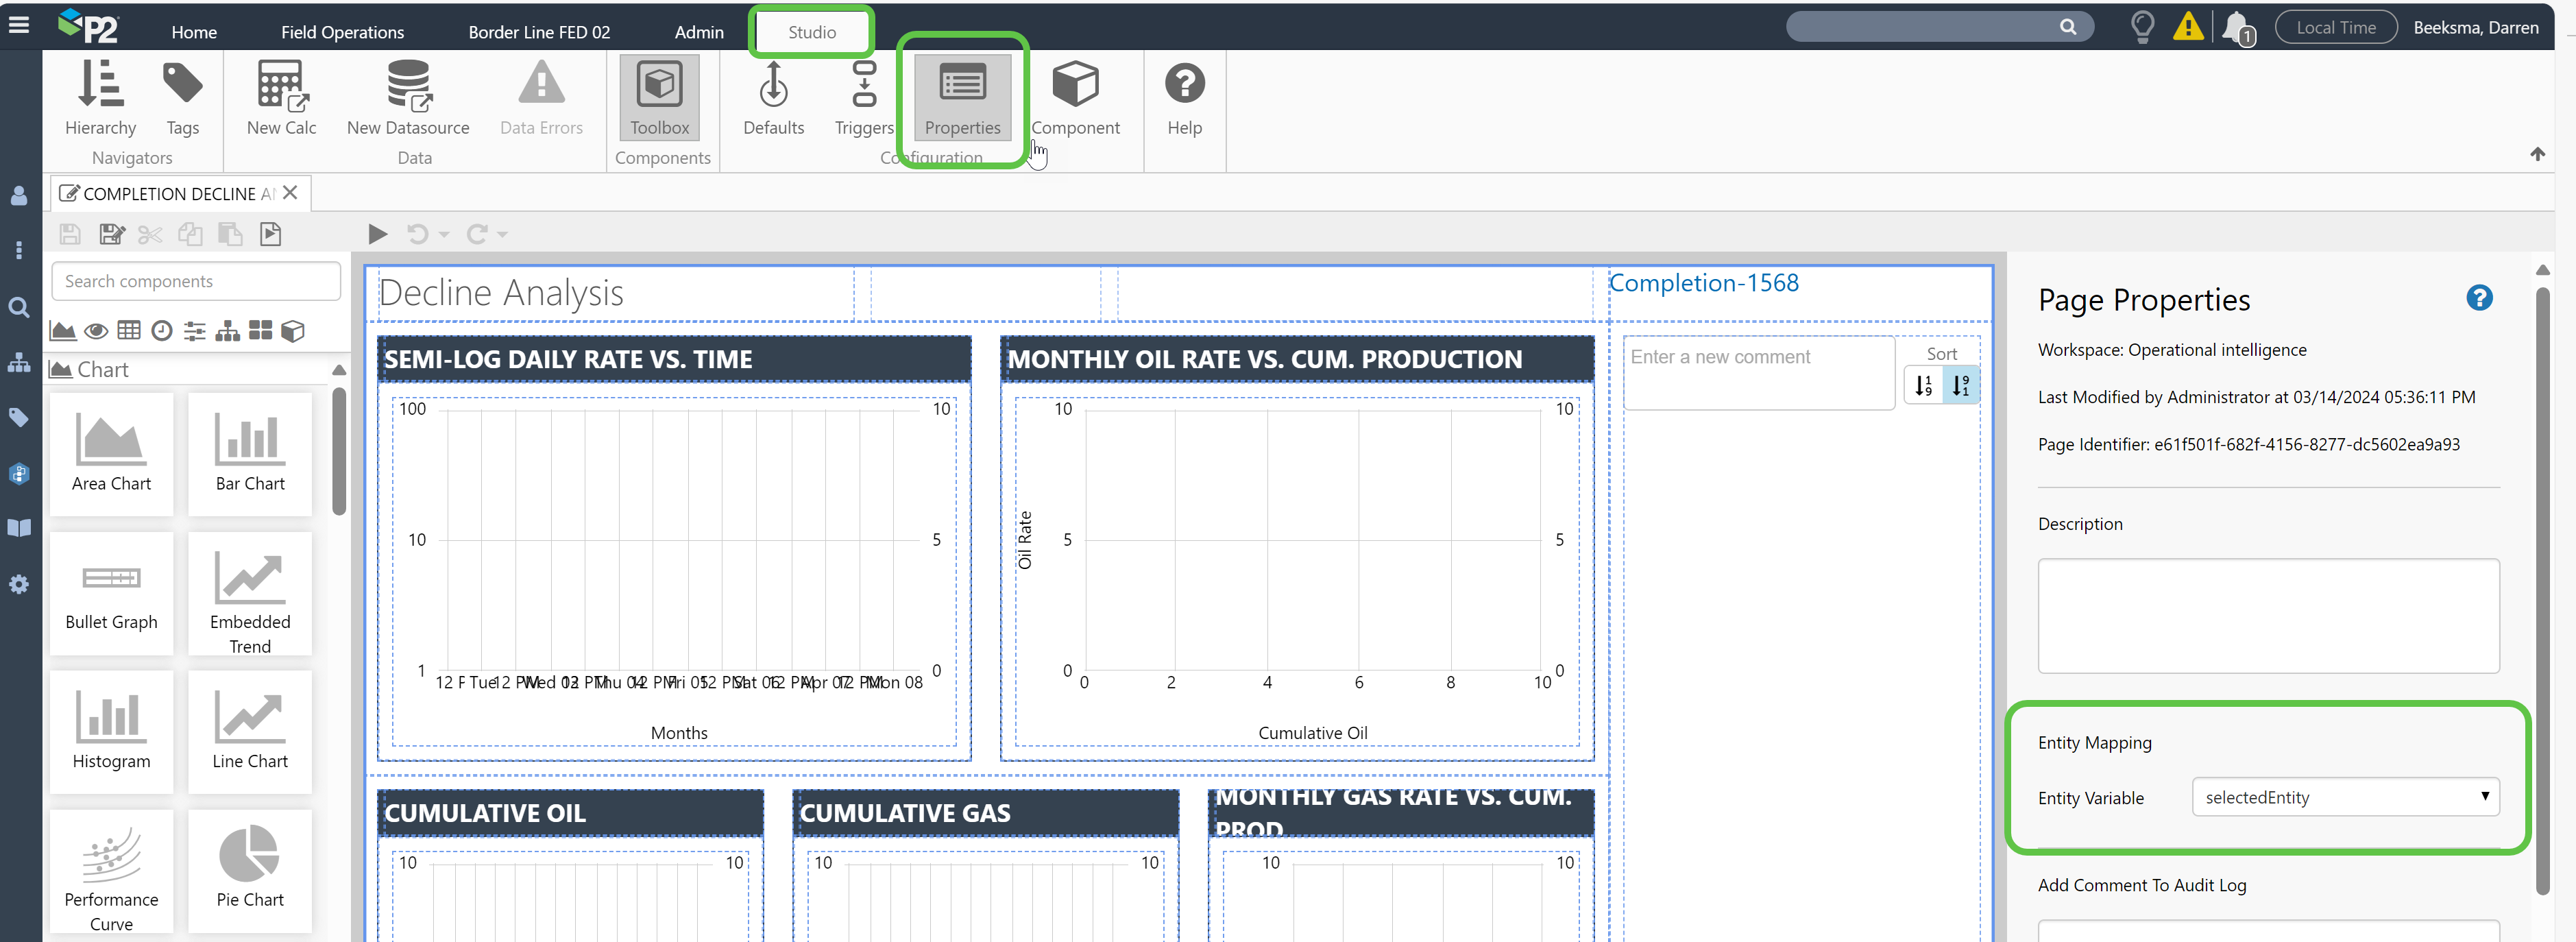Image resolution: width=2576 pixels, height=942 pixels.
Task: Open the undo history dropdown arrow
Action: (x=445, y=235)
